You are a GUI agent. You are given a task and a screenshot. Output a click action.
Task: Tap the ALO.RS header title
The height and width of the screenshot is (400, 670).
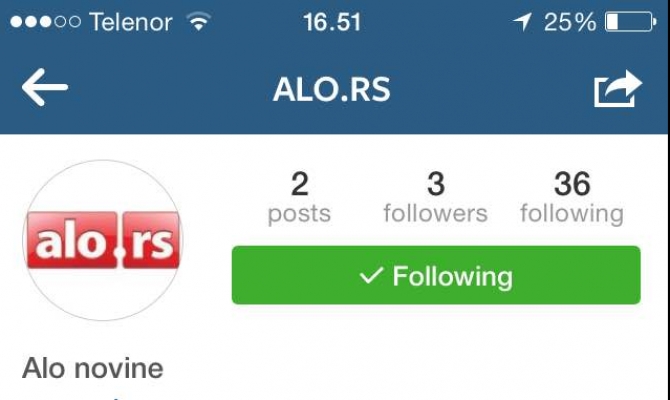[x=332, y=89]
